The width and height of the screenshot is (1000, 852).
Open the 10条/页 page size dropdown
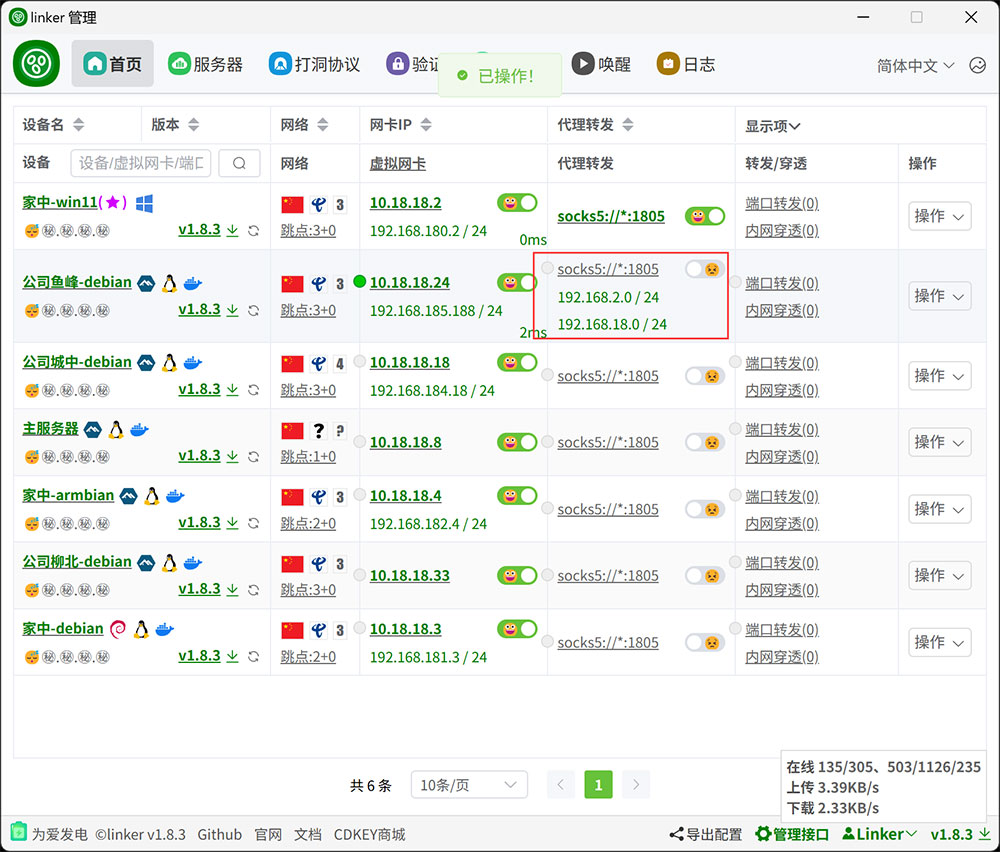coord(469,785)
